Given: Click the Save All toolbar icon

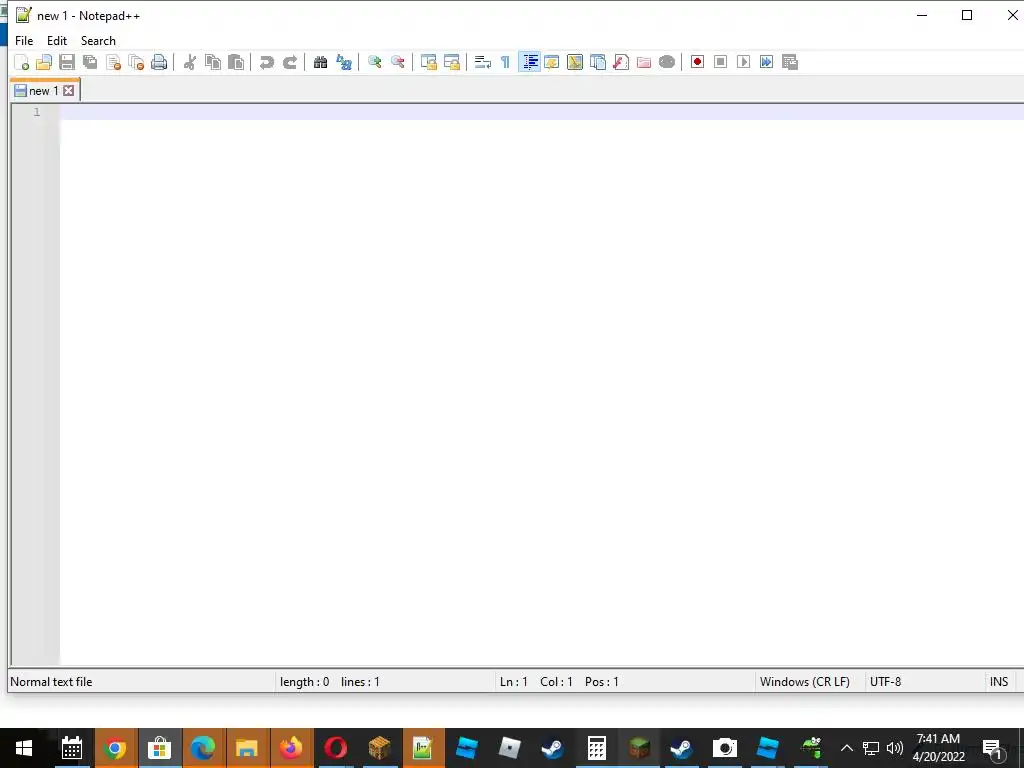Looking at the screenshot, I should pos(90,62).
